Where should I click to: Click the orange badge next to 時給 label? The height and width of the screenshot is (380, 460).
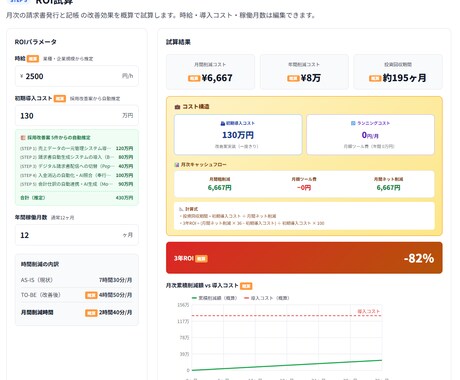[33, 59]
